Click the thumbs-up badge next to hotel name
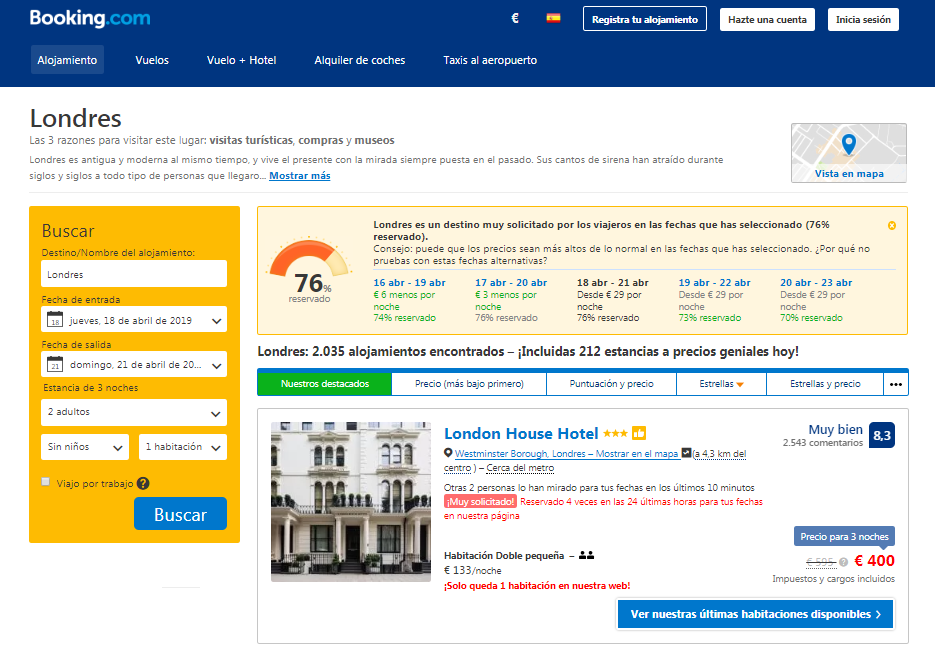The image size is (935, 653). point(639,433)
